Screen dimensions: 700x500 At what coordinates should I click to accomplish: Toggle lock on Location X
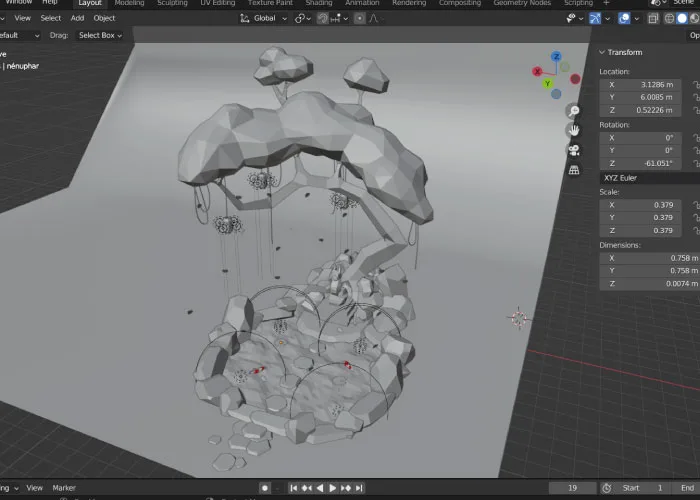click(696, 84)
